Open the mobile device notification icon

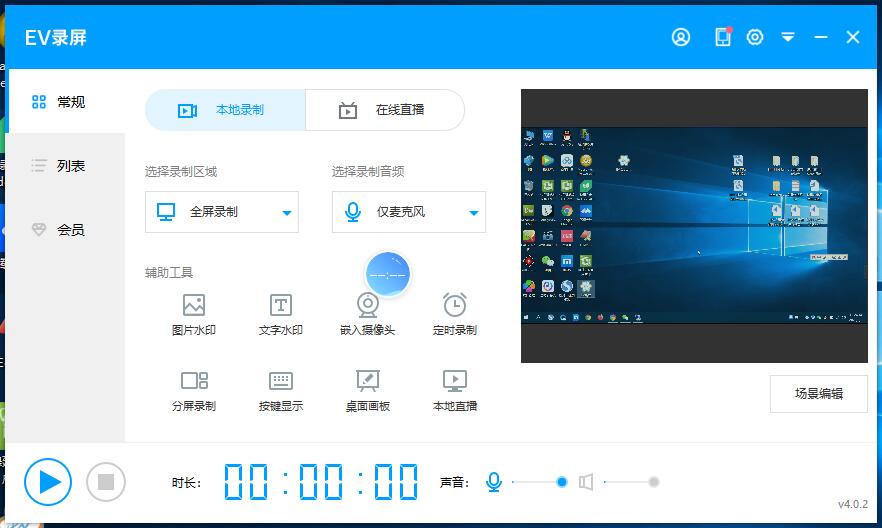(723, 37)
